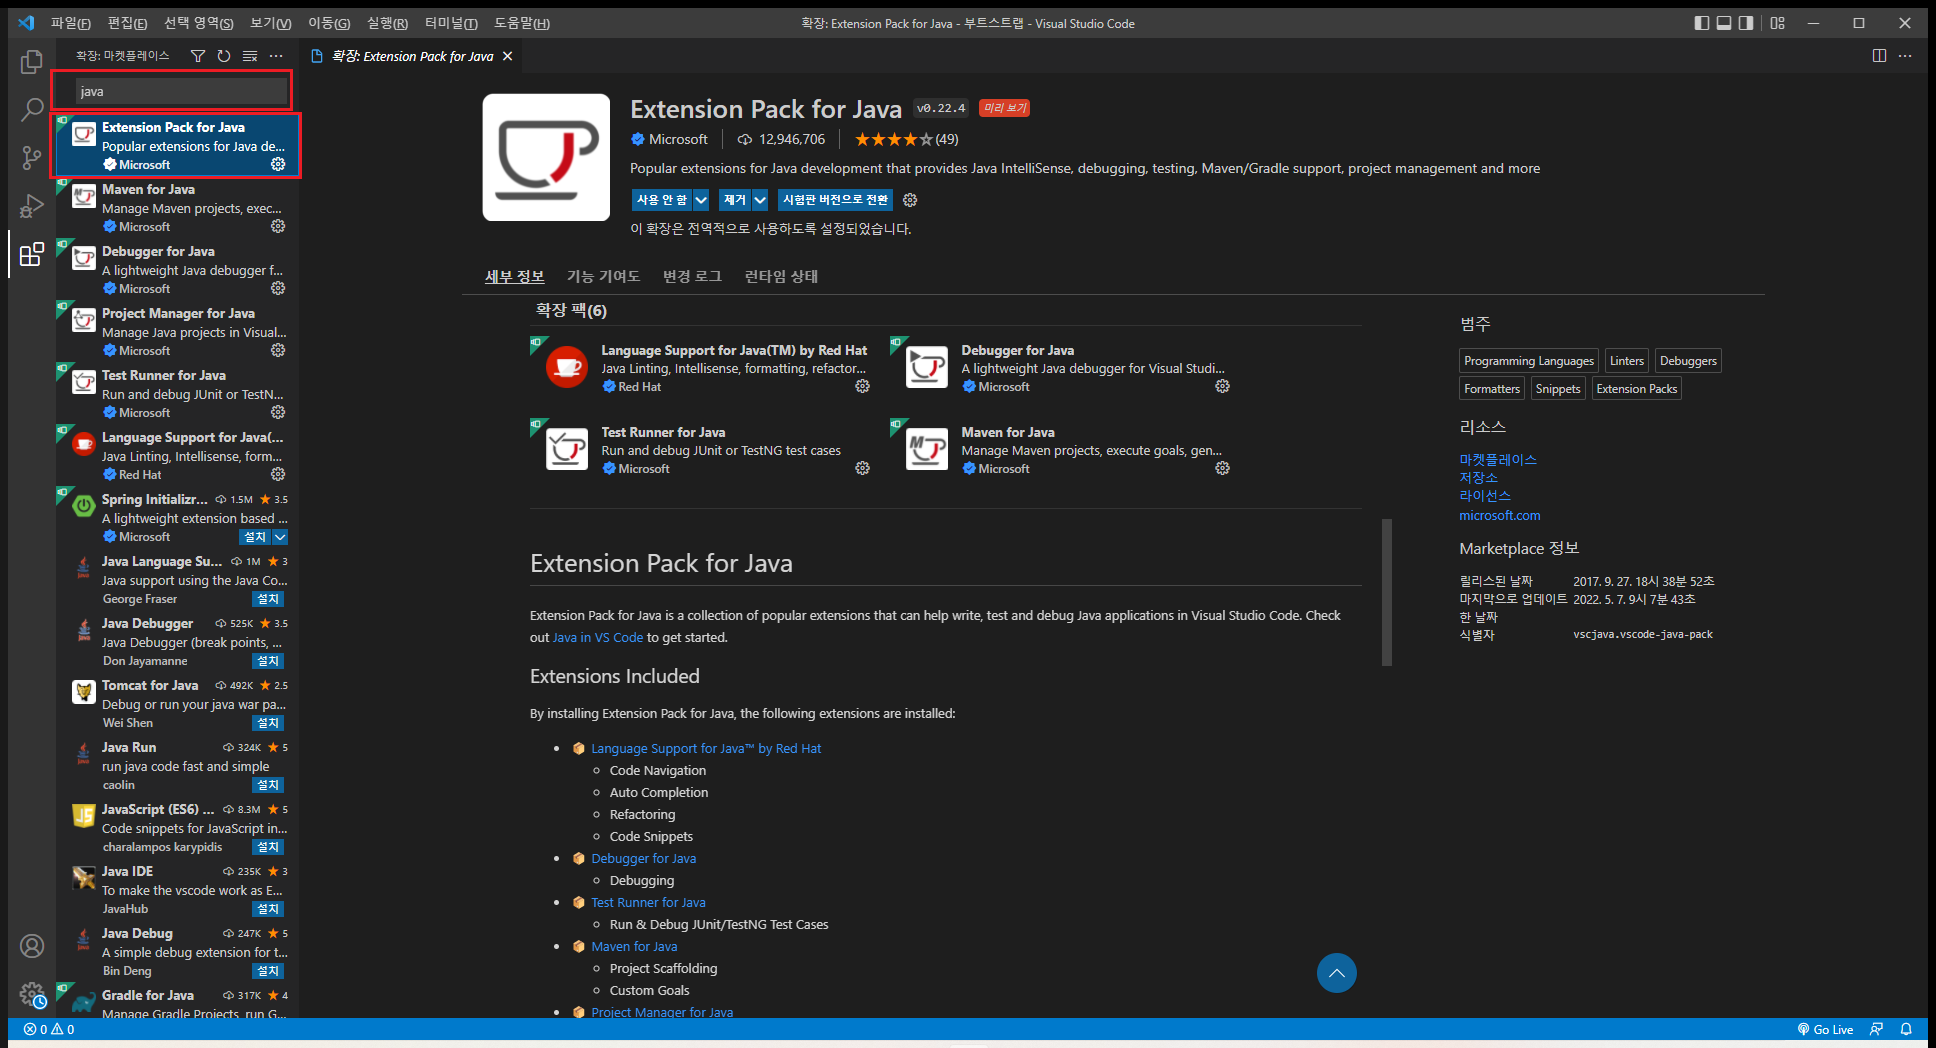Toggle primary side bar layout icon
1936x1048 pixels.
click(x=1702, y=23)
